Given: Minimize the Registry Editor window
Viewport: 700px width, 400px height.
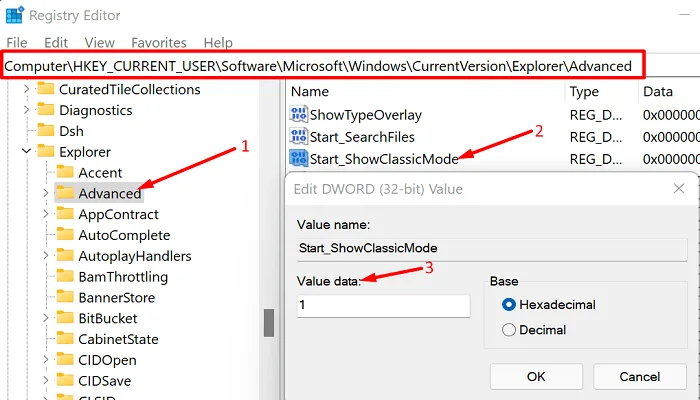Looking at the screenshot, I should (684, 15).
